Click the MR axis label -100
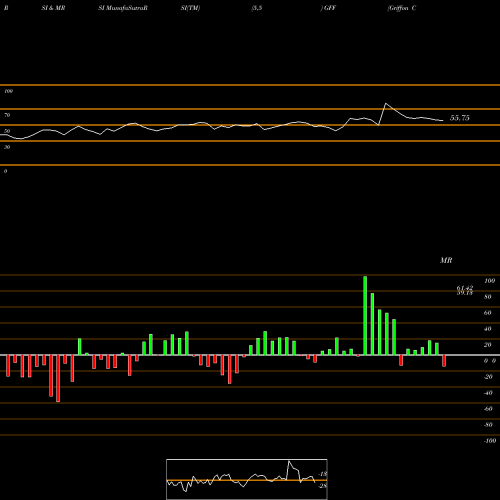Viewport: 500px width, 500px height. coord(490,441)
